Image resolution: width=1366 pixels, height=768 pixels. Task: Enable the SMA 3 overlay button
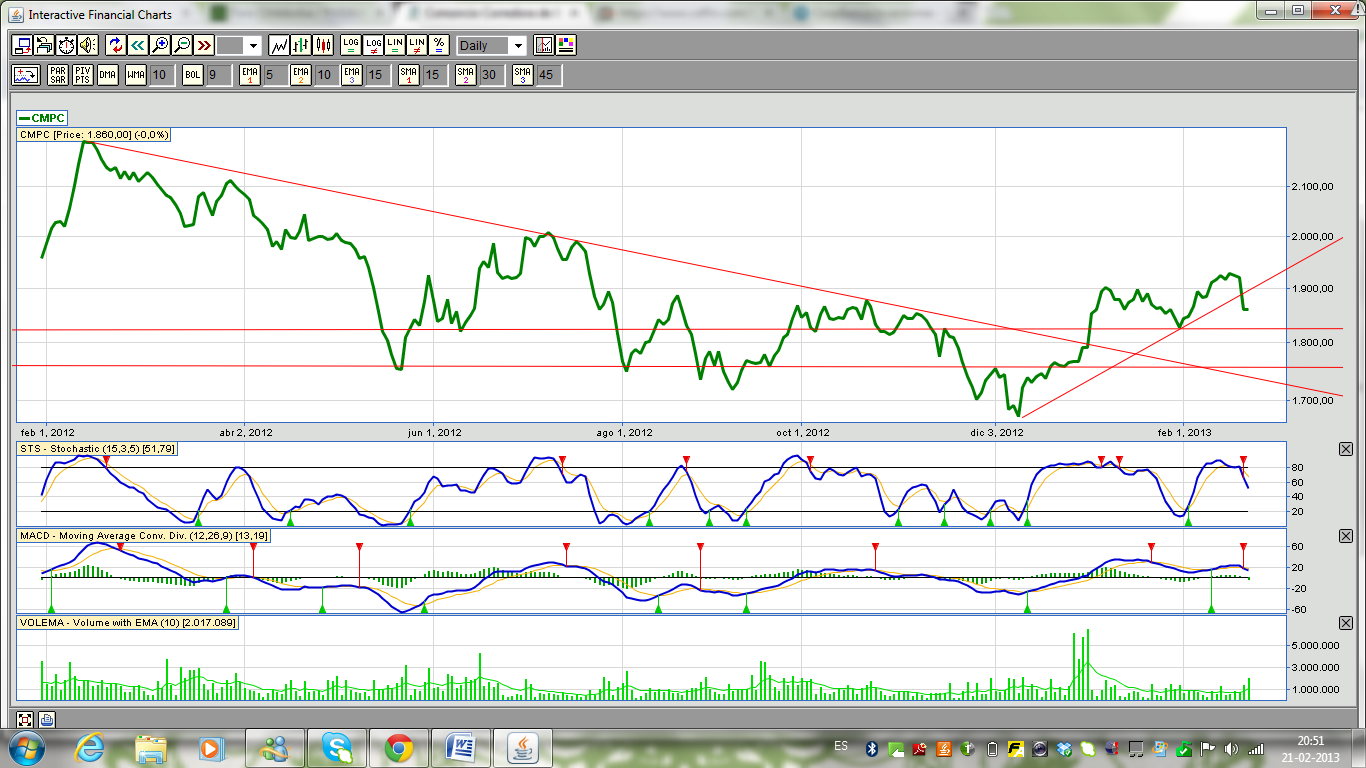pos(522,75)
